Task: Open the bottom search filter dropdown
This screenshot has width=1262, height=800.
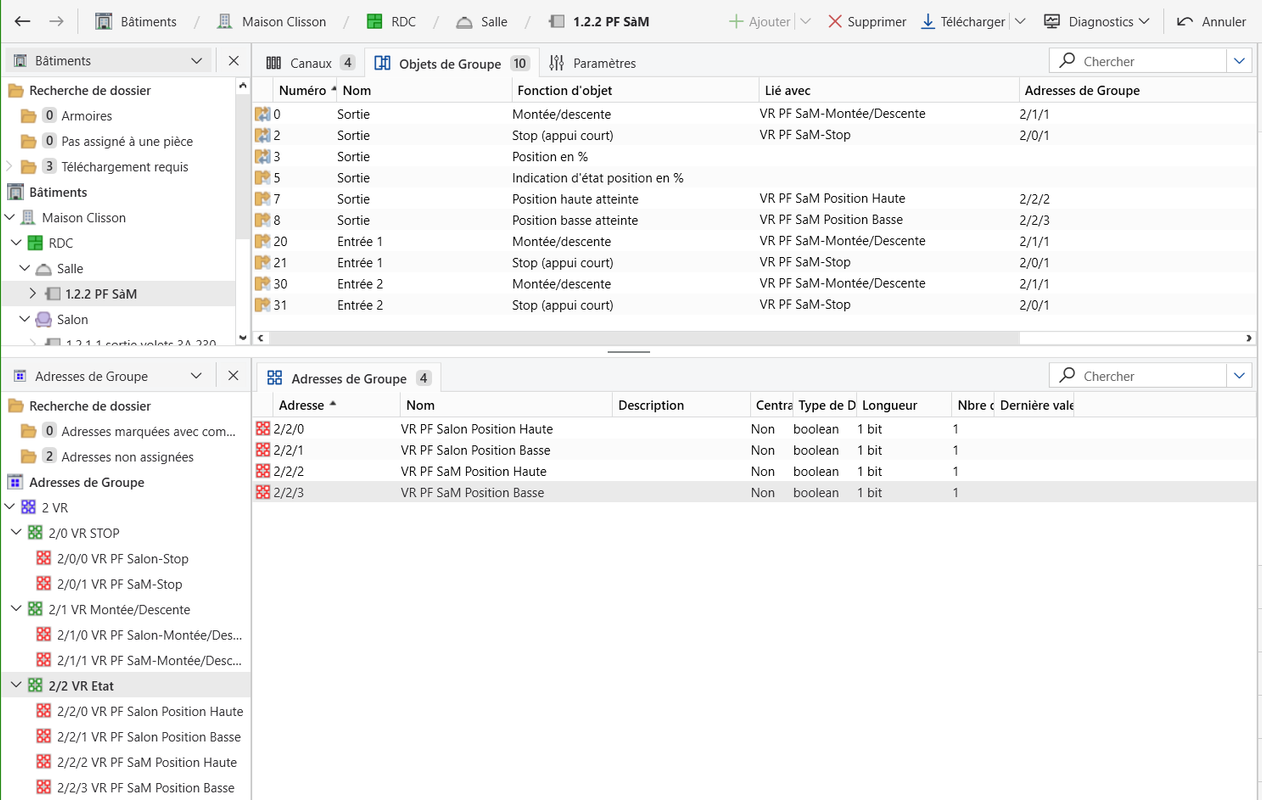Action: coord(1239,376)
